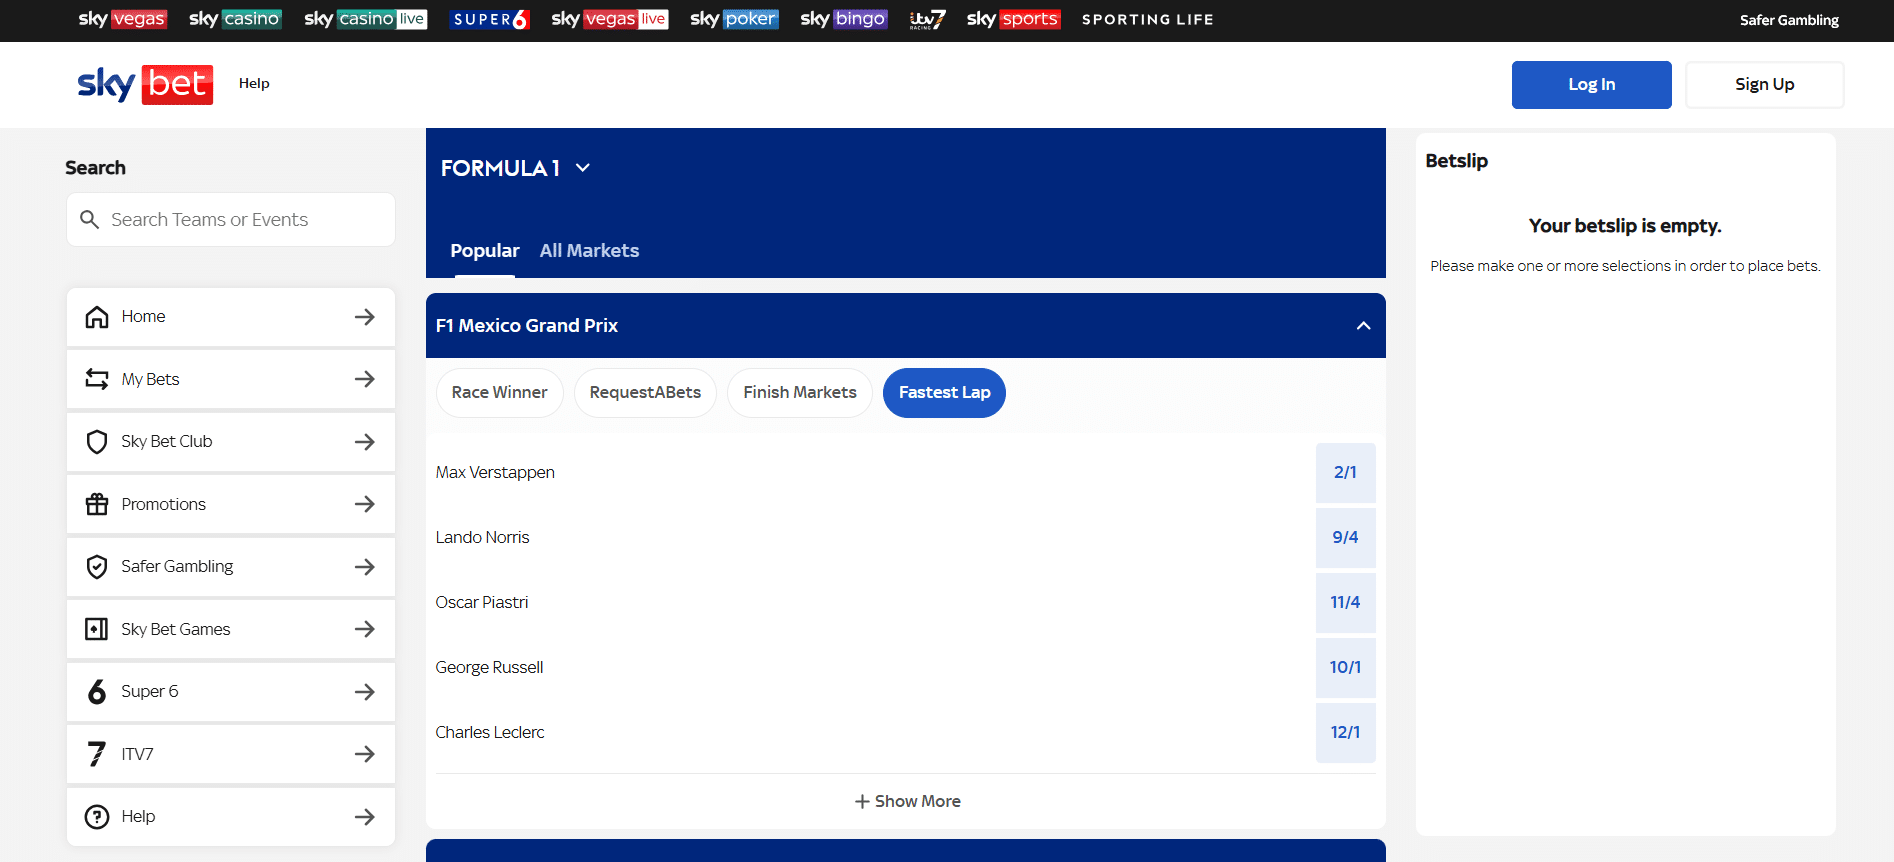Click the Safer Gambling shield-check icon
Image resolution: width=1894 pixels, height=862 pixels.
[x=97, y=567]
